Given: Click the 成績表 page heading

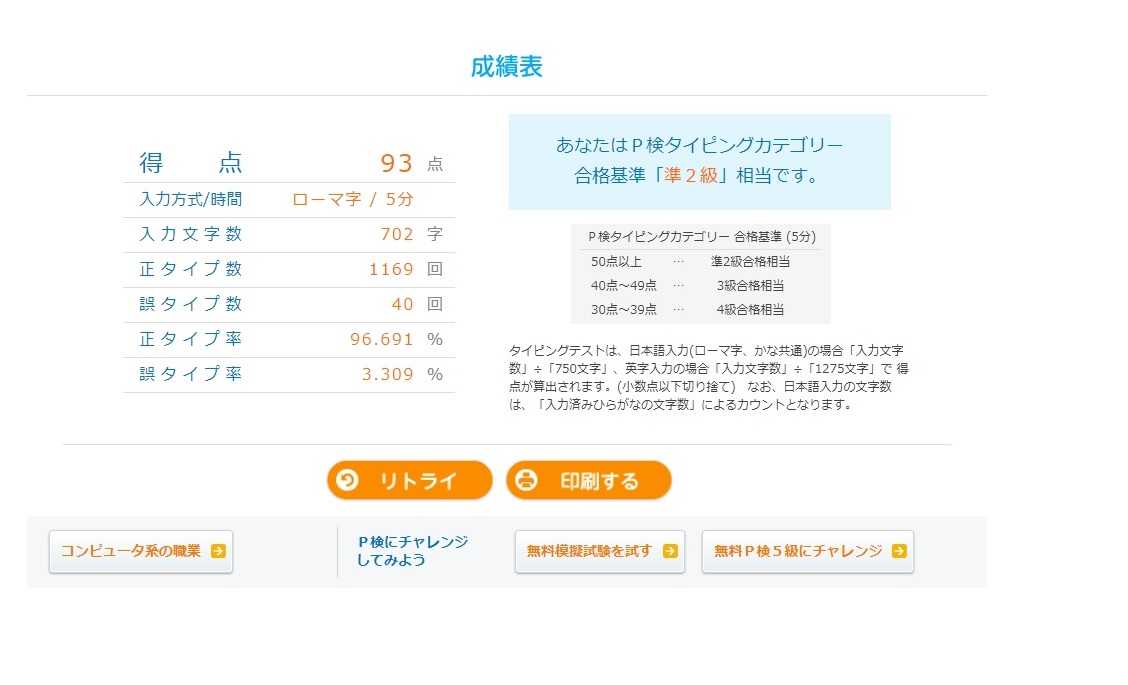Looking at the screenshot, I should (506, 66).
